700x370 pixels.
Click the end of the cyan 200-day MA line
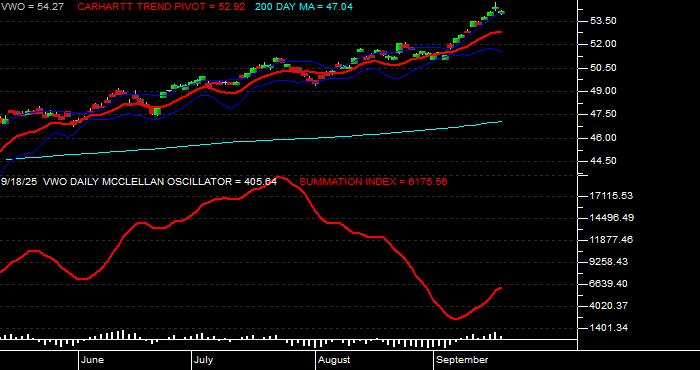(x=501, y=121)
